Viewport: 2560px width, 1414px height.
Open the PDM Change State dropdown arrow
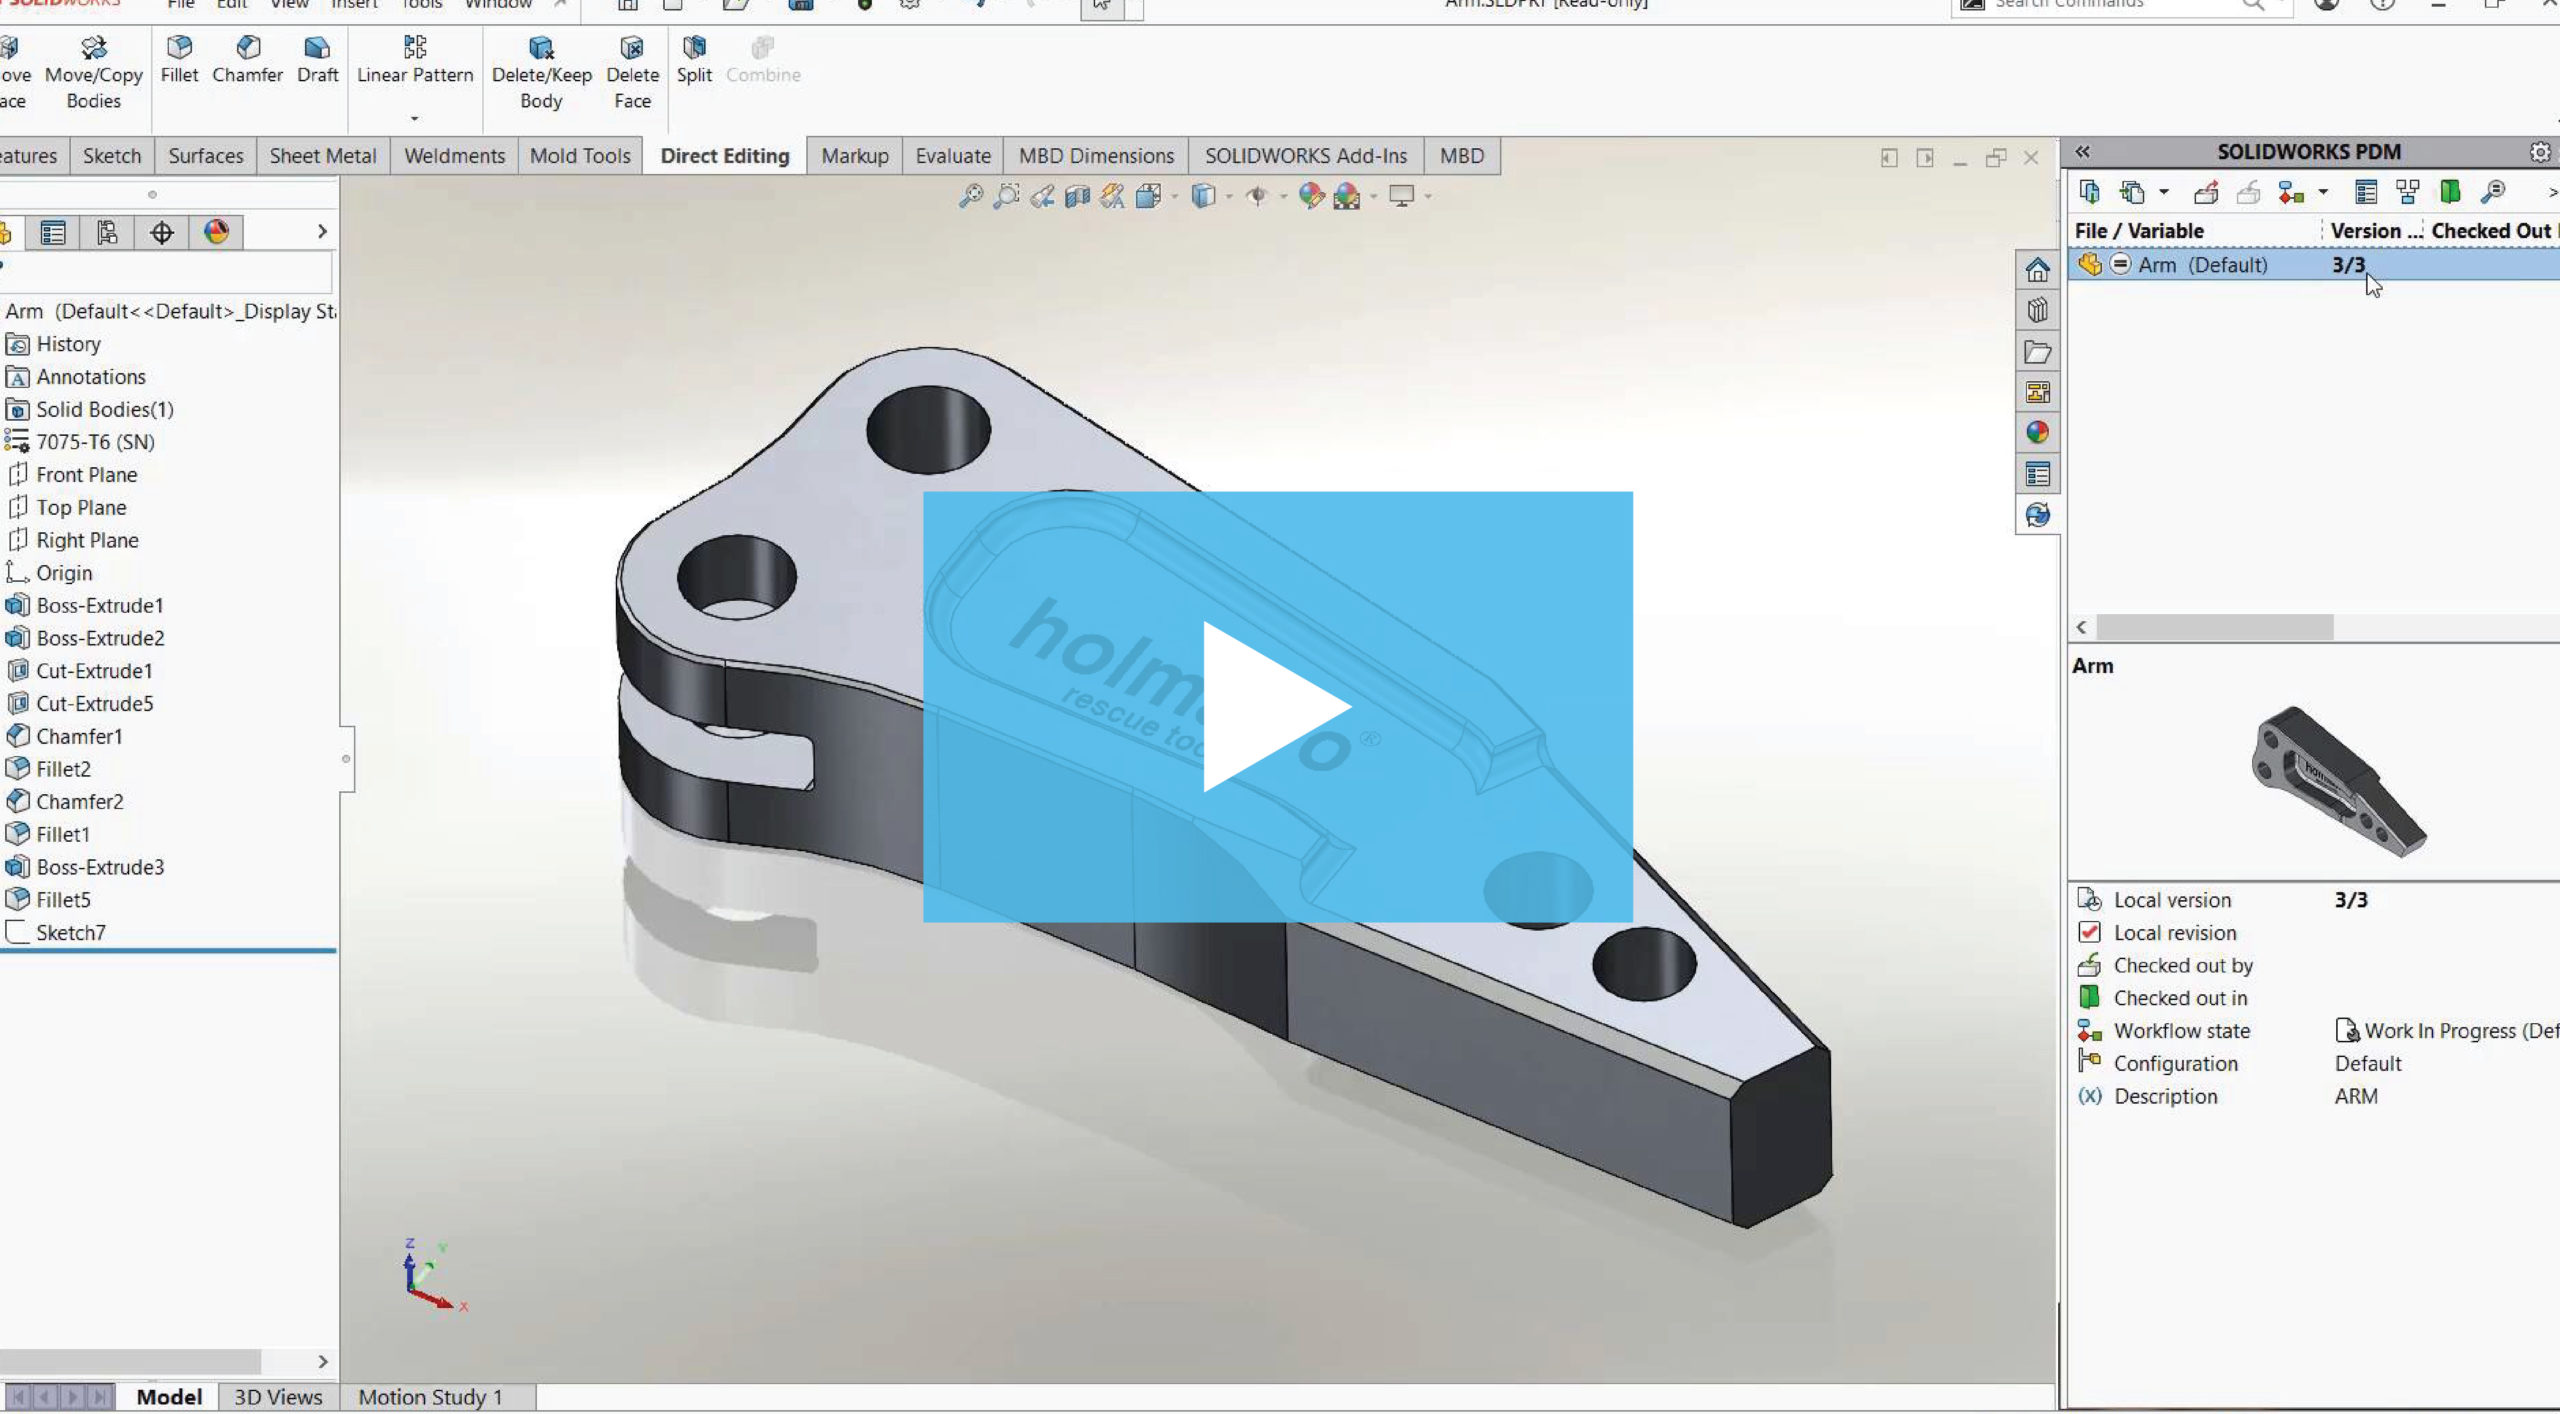pyautogui.click(x=2323, y=192)
